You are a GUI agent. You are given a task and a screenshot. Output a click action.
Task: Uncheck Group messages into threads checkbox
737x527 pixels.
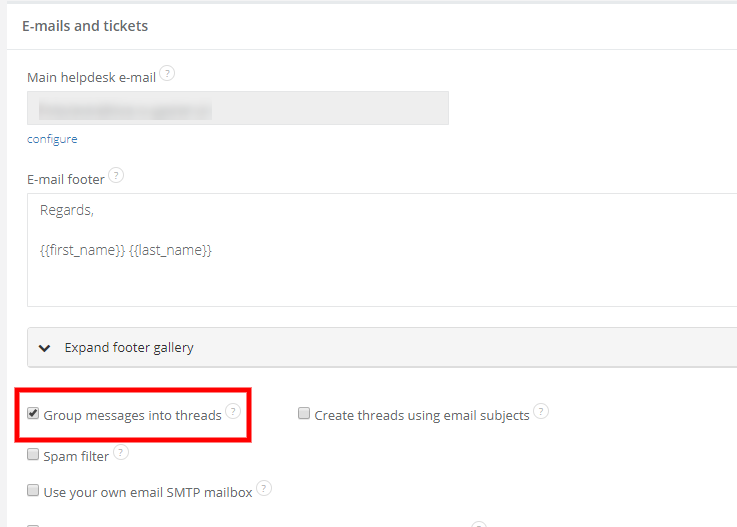[34, 414]
